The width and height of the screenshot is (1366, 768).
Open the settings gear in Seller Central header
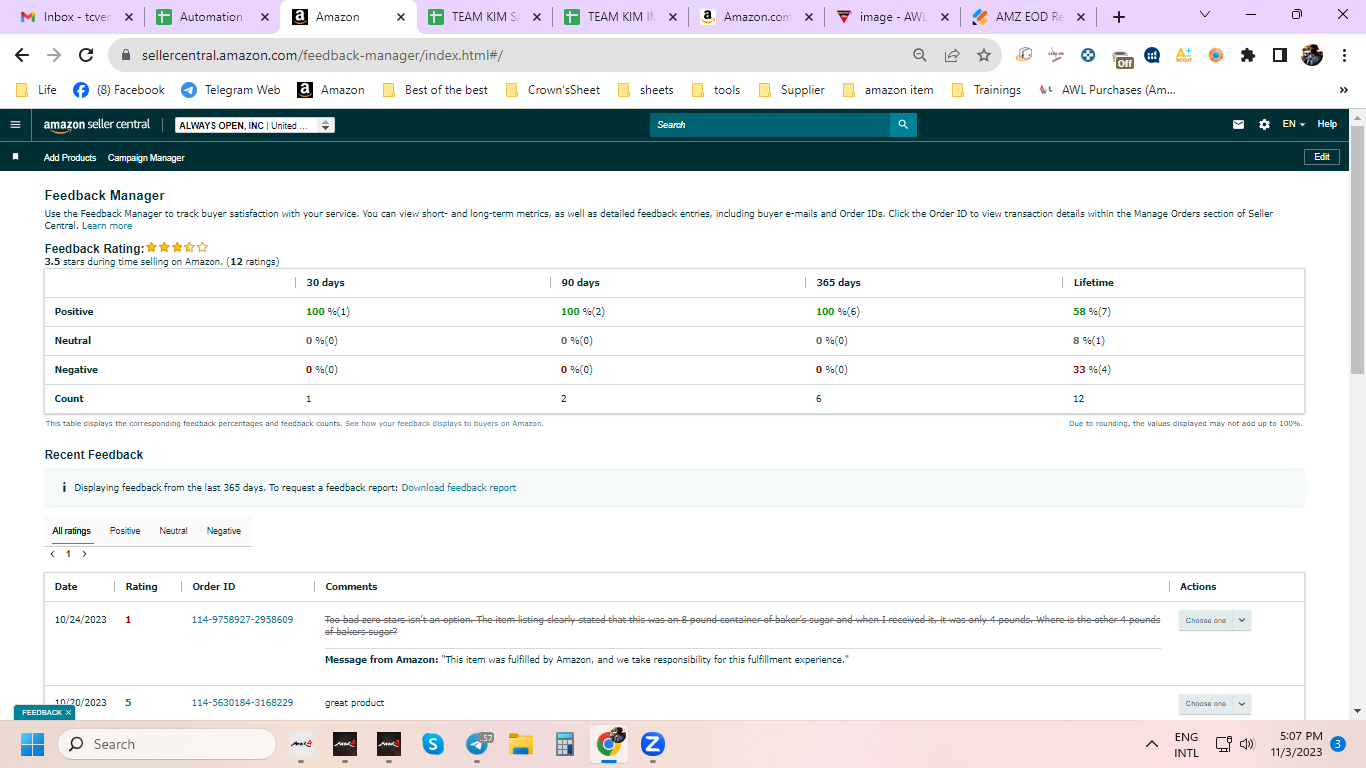click(1264, 125)
